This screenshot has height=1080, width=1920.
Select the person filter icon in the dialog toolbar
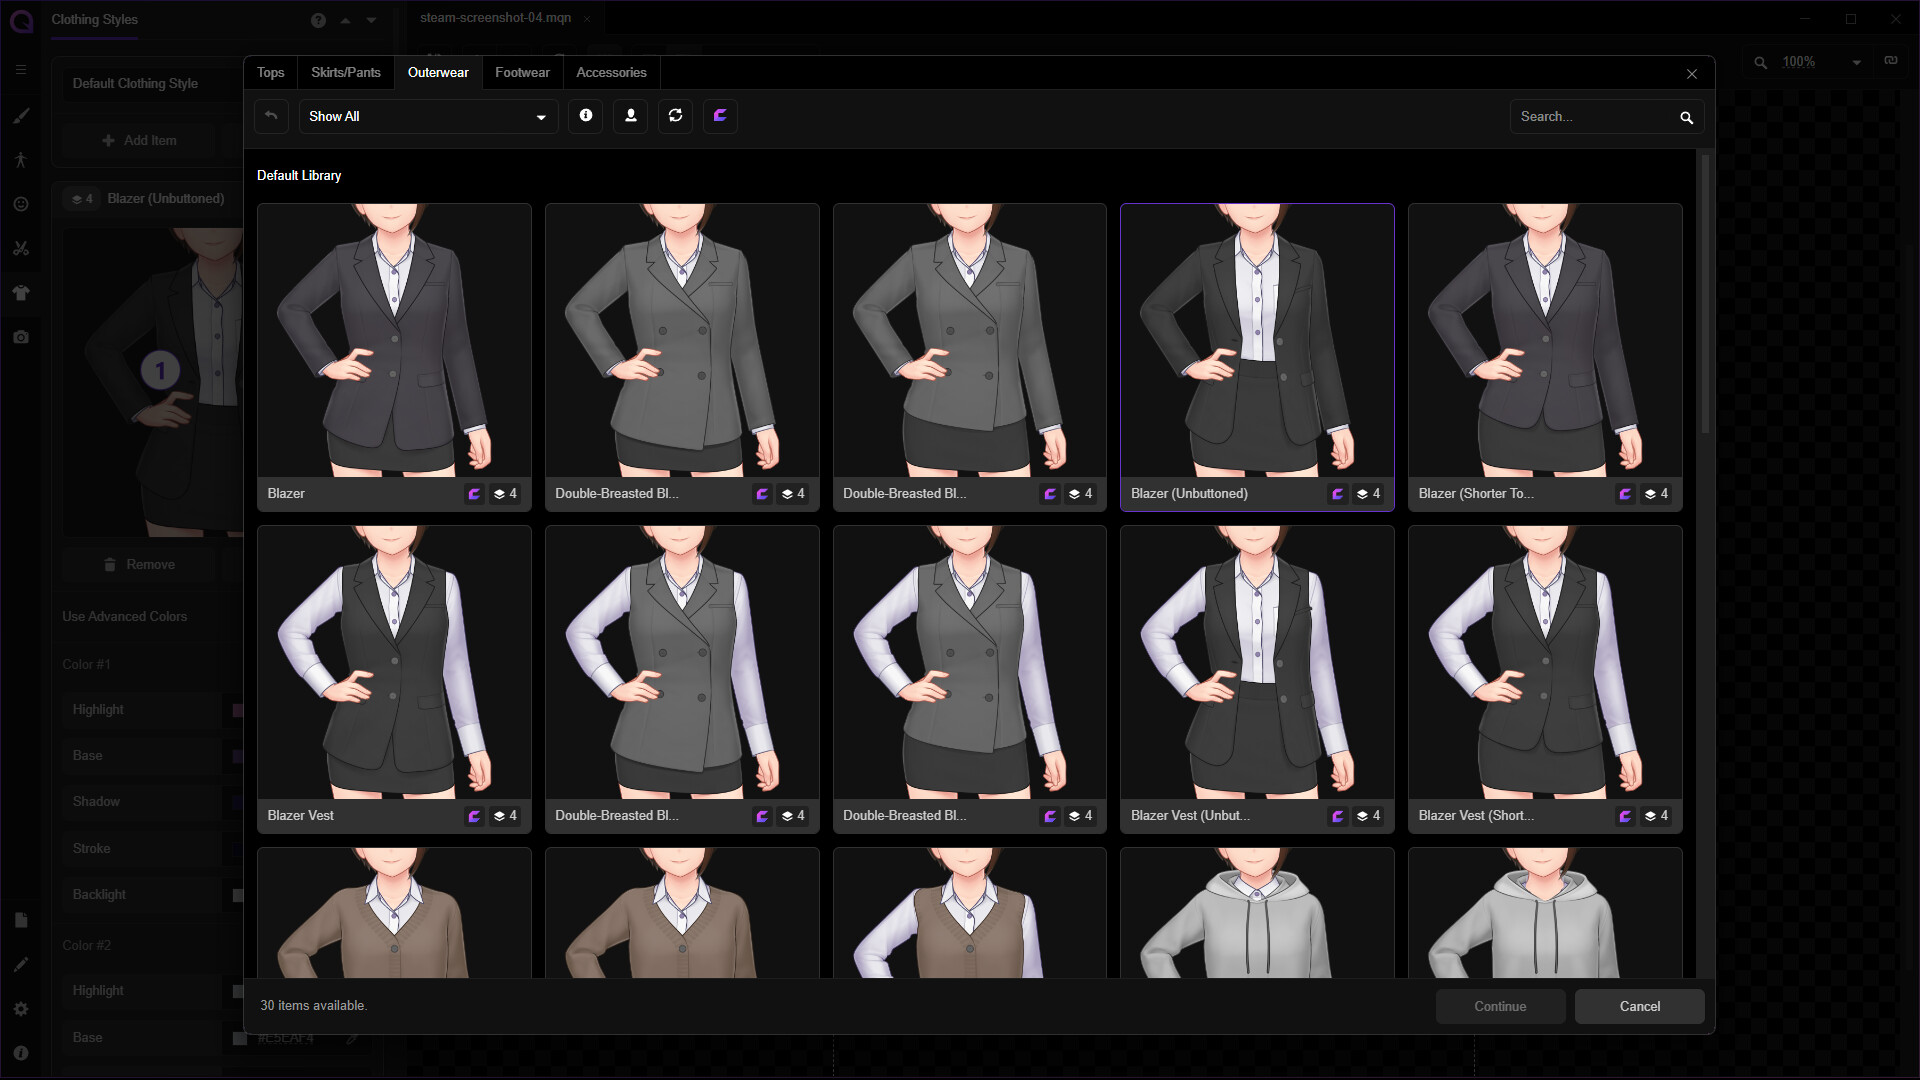click(x=630, y=116)
